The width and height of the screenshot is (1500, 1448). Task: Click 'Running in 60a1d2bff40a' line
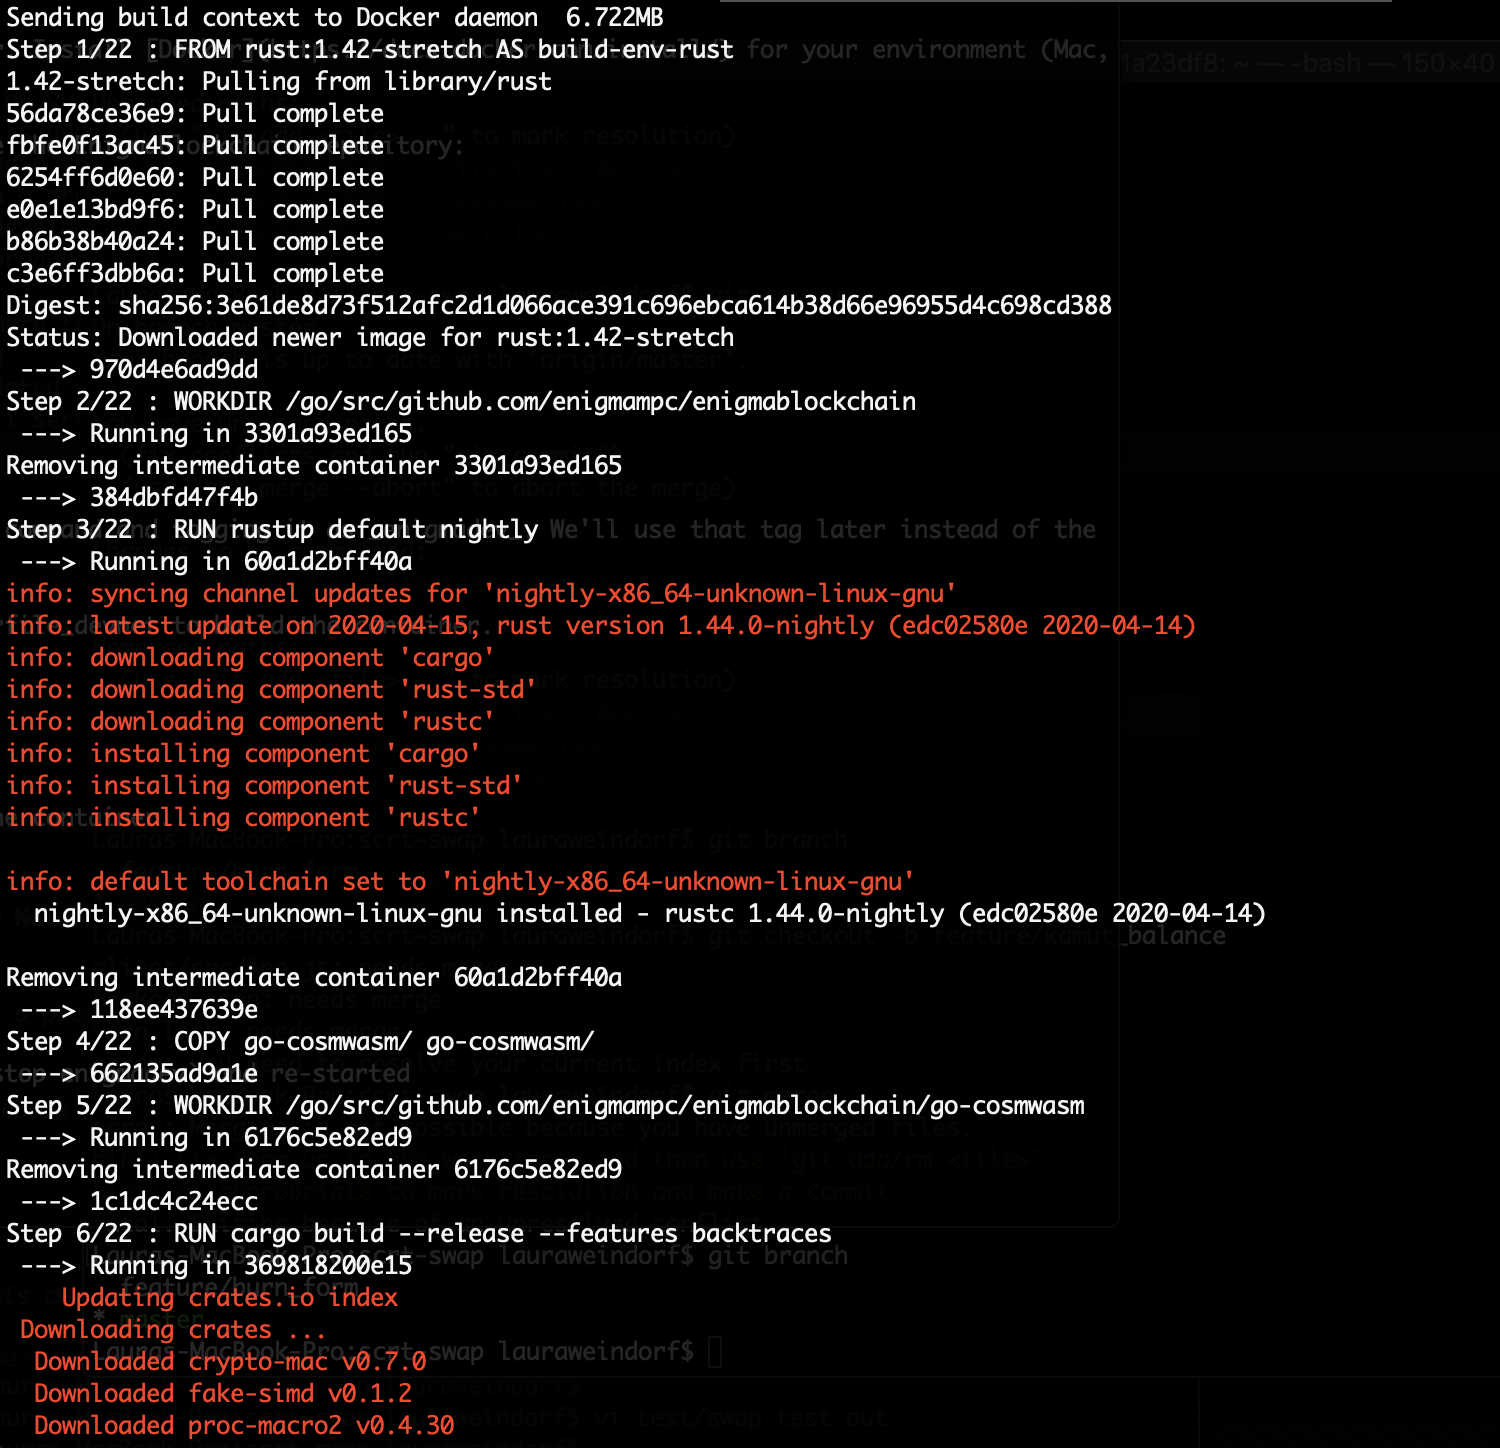pyautogui.click(x=216, y=562)
